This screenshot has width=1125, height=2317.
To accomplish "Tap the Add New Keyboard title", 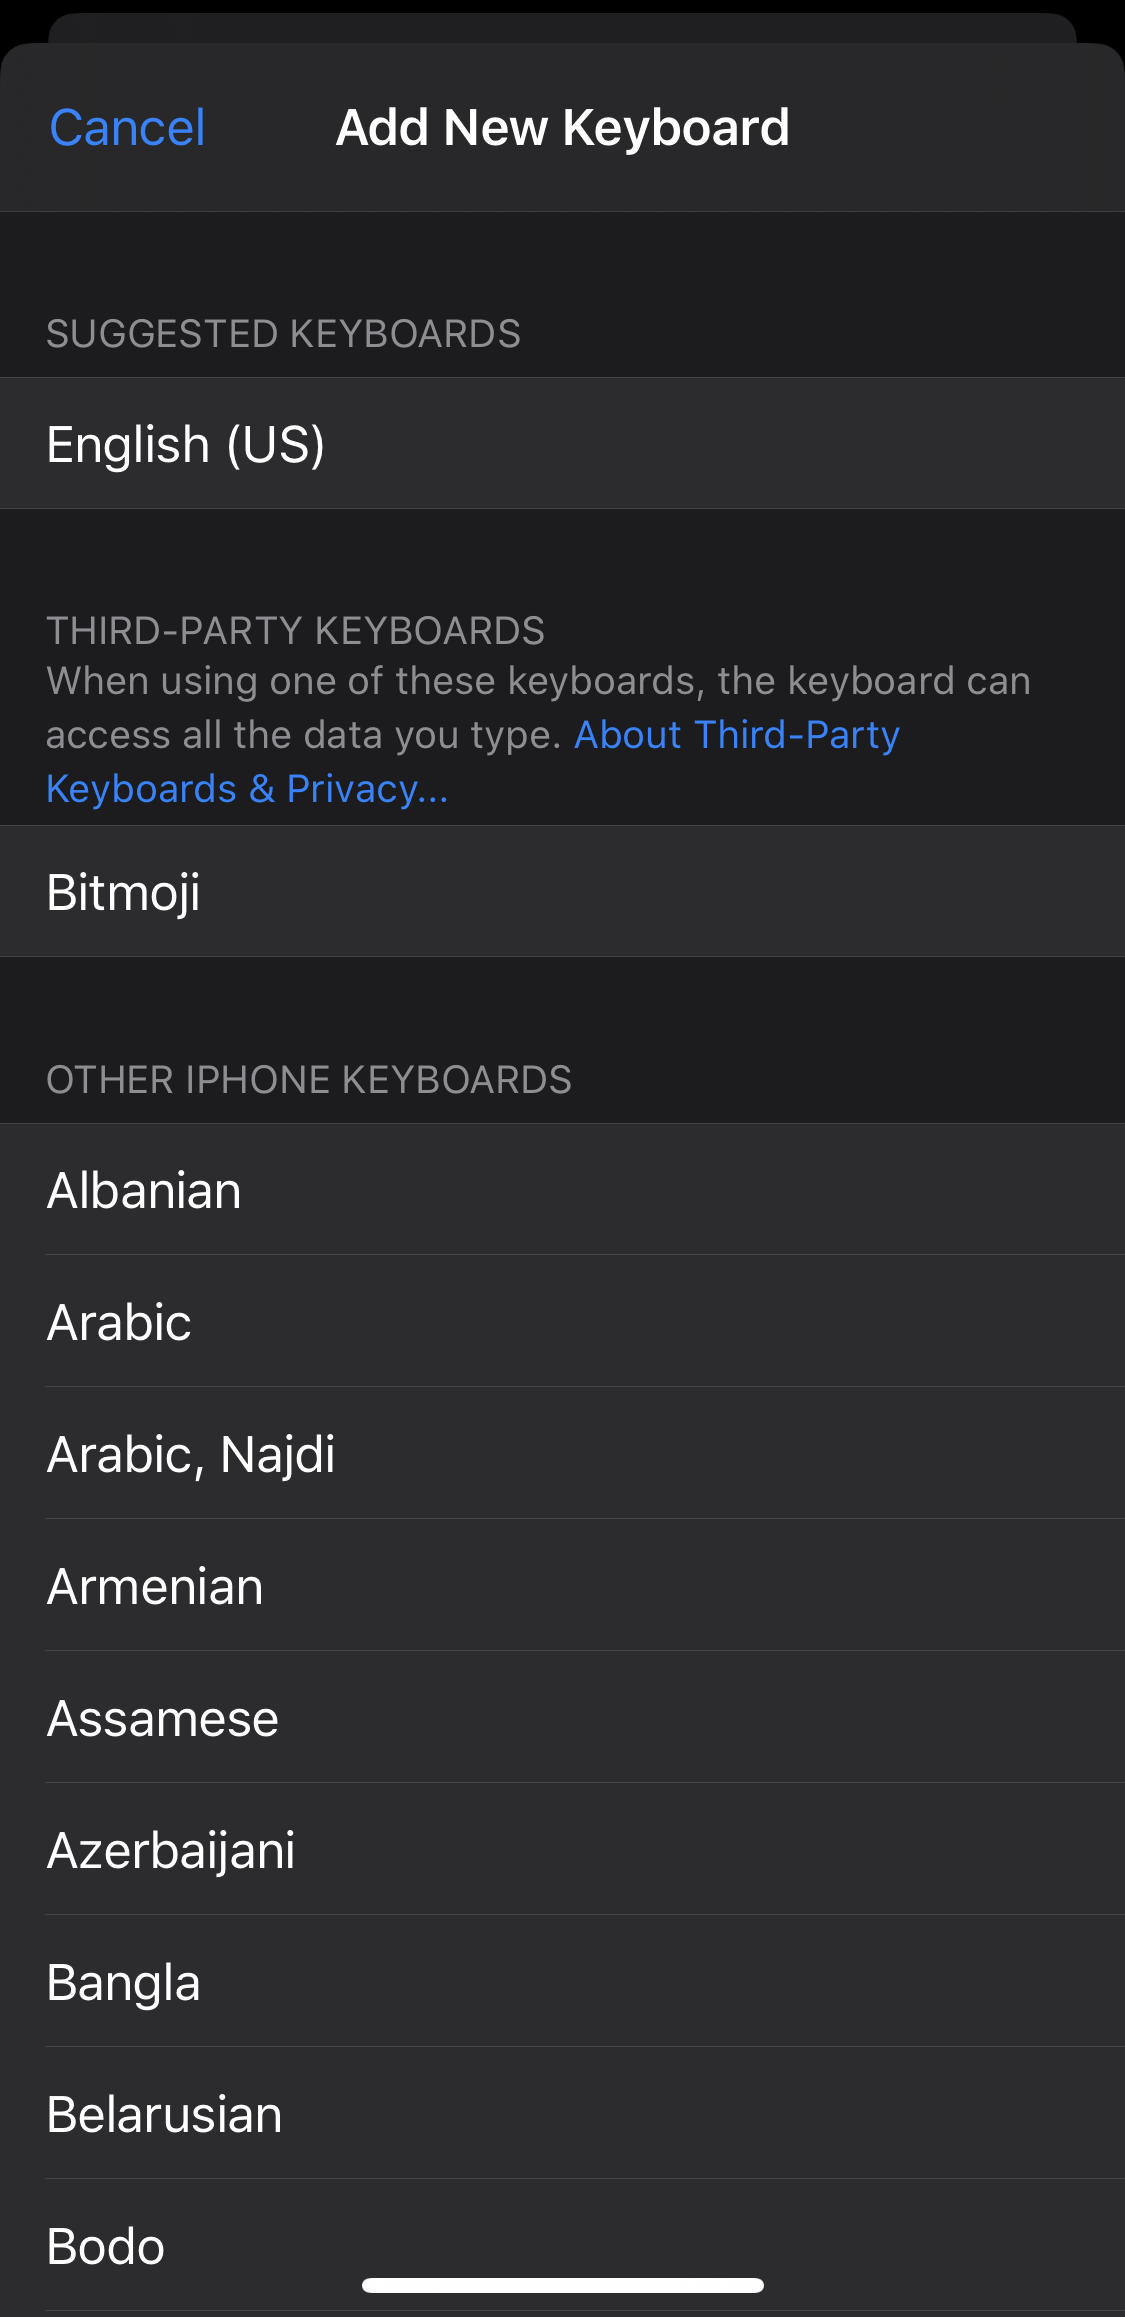I will tap(562, 128).
